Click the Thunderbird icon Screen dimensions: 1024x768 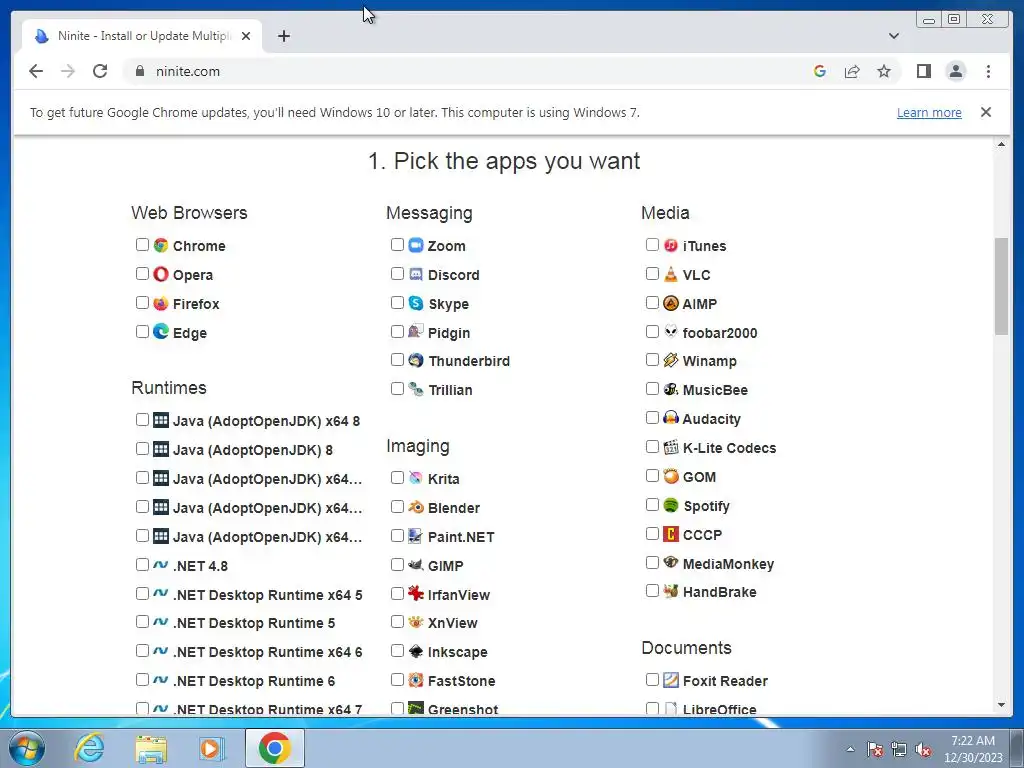tap(416, 360)
